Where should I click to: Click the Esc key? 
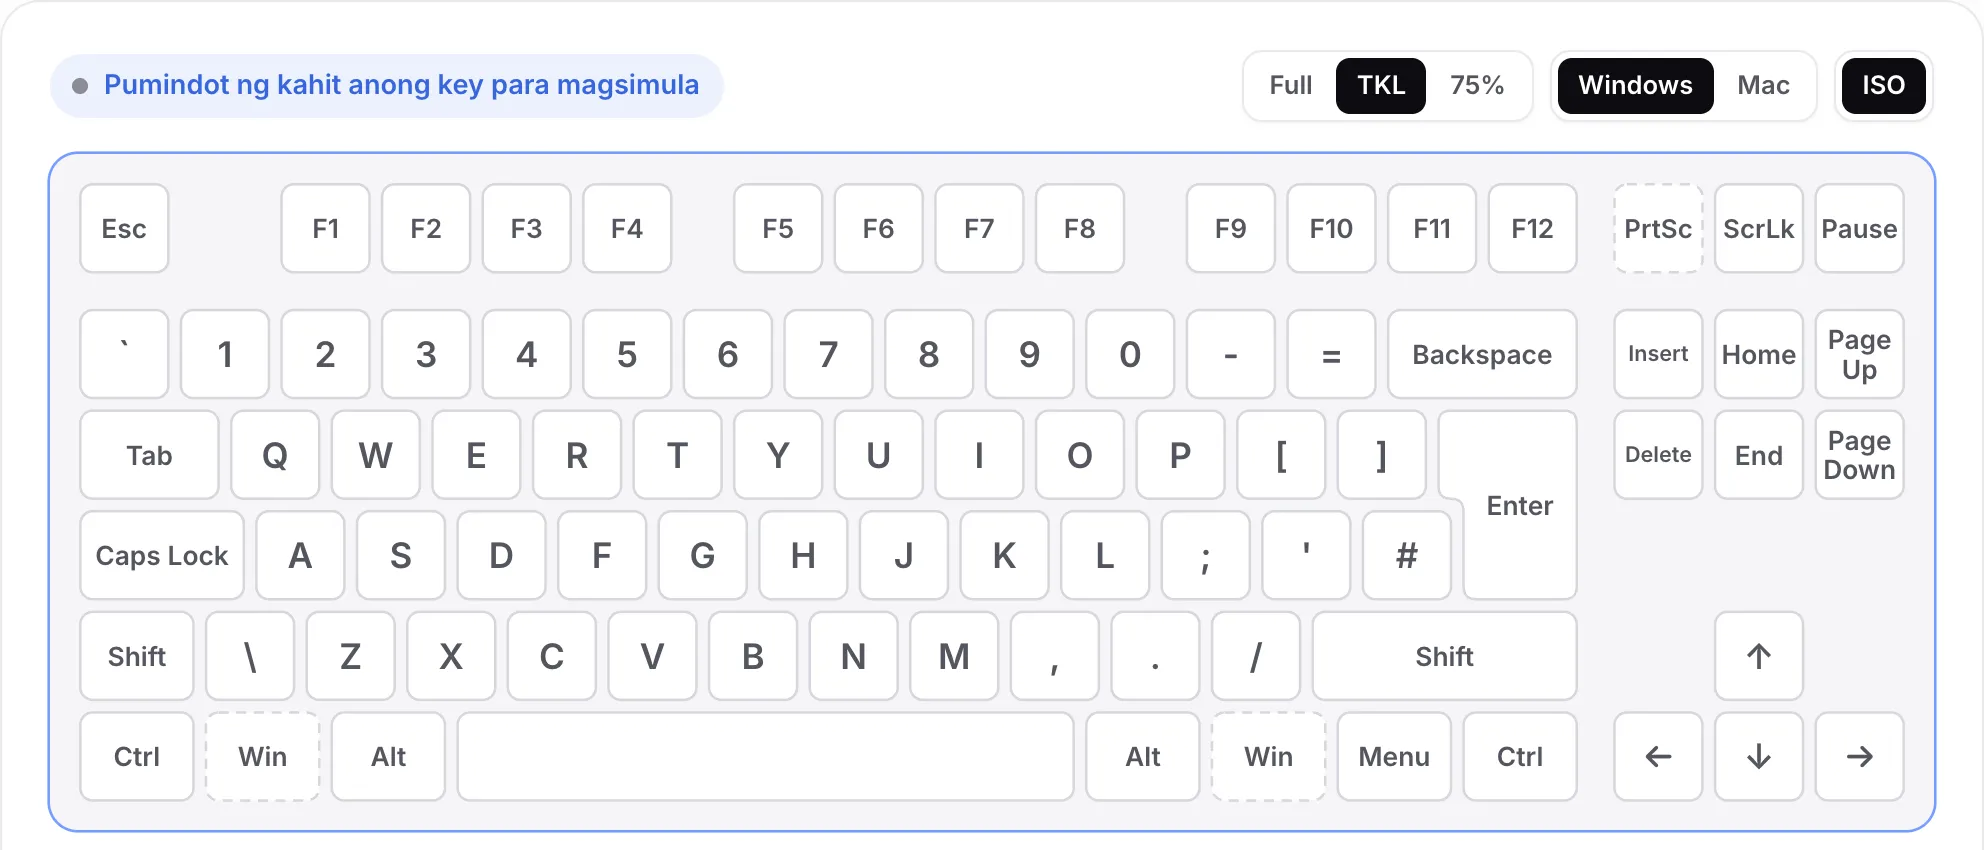click(124, 228)
